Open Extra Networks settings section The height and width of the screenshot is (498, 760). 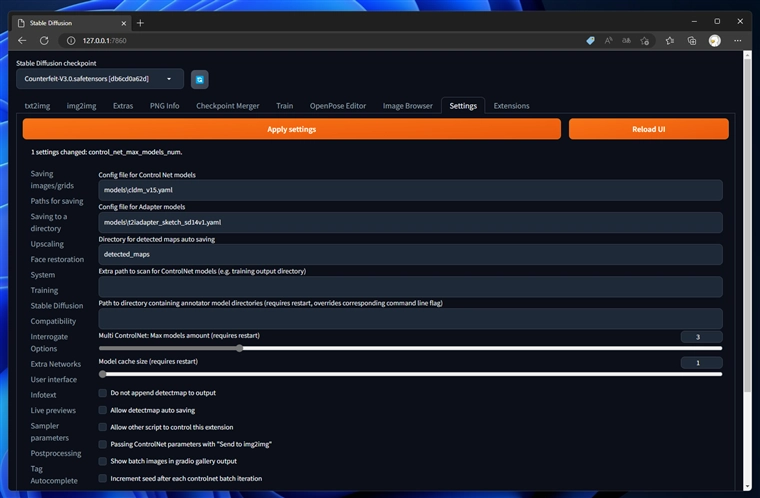[56, 364]
